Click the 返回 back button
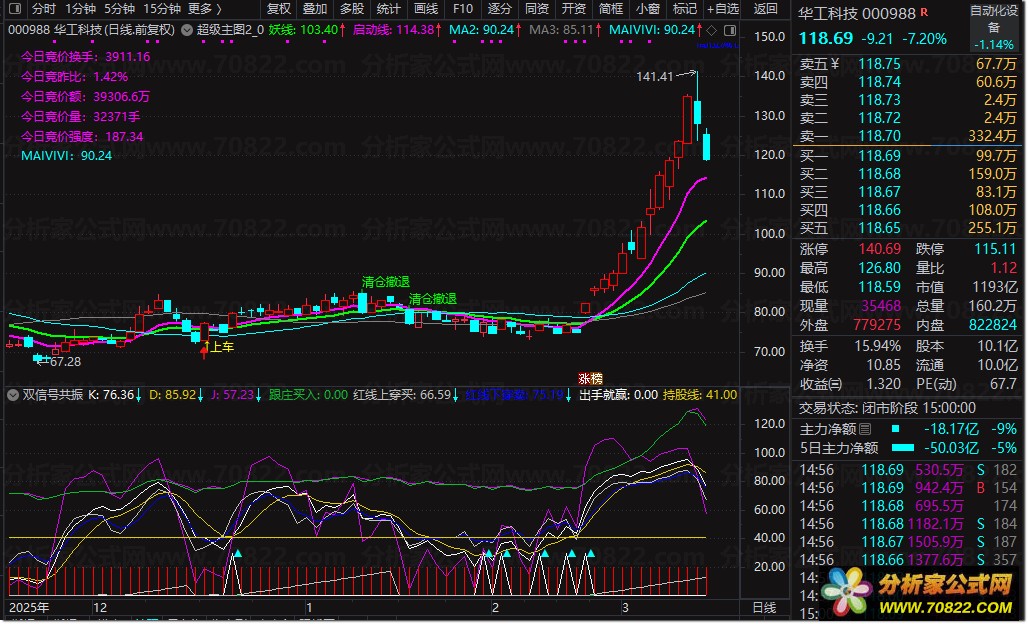Screen dimensions: 1029x624 click(x=765, y=9)
